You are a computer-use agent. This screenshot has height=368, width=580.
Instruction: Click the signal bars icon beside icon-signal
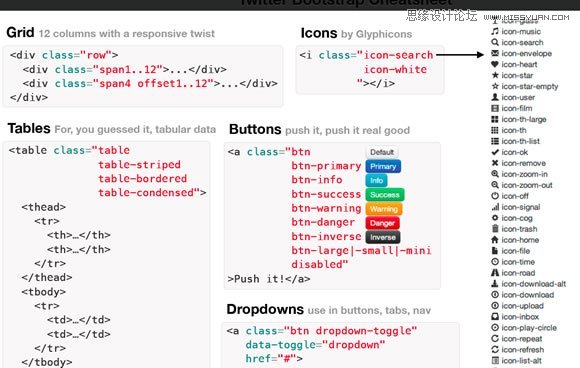click(x=495, y=207)
